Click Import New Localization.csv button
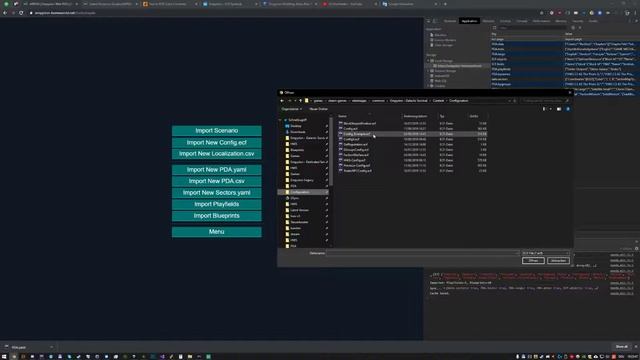The height and width of the screenshot is (360, 640). (216, 154)
